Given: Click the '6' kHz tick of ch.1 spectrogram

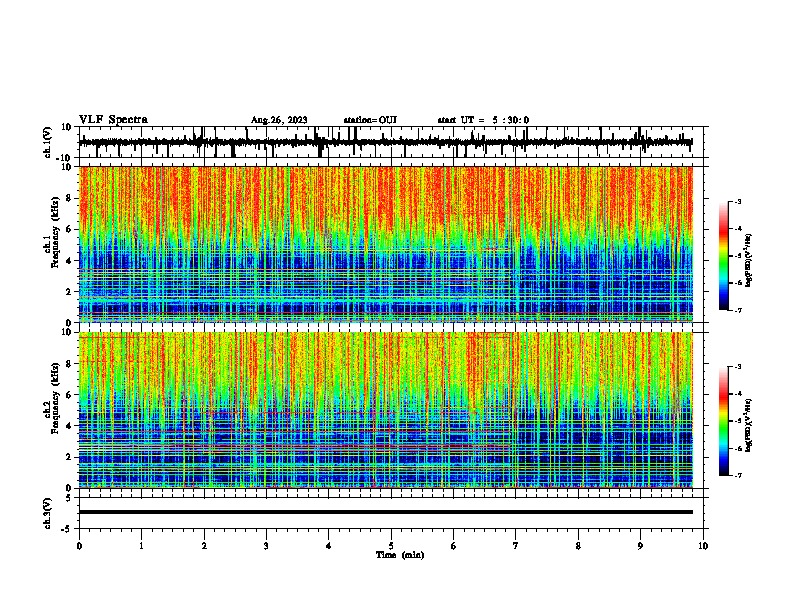Looking at the screenshot, I should coord(70,229).
